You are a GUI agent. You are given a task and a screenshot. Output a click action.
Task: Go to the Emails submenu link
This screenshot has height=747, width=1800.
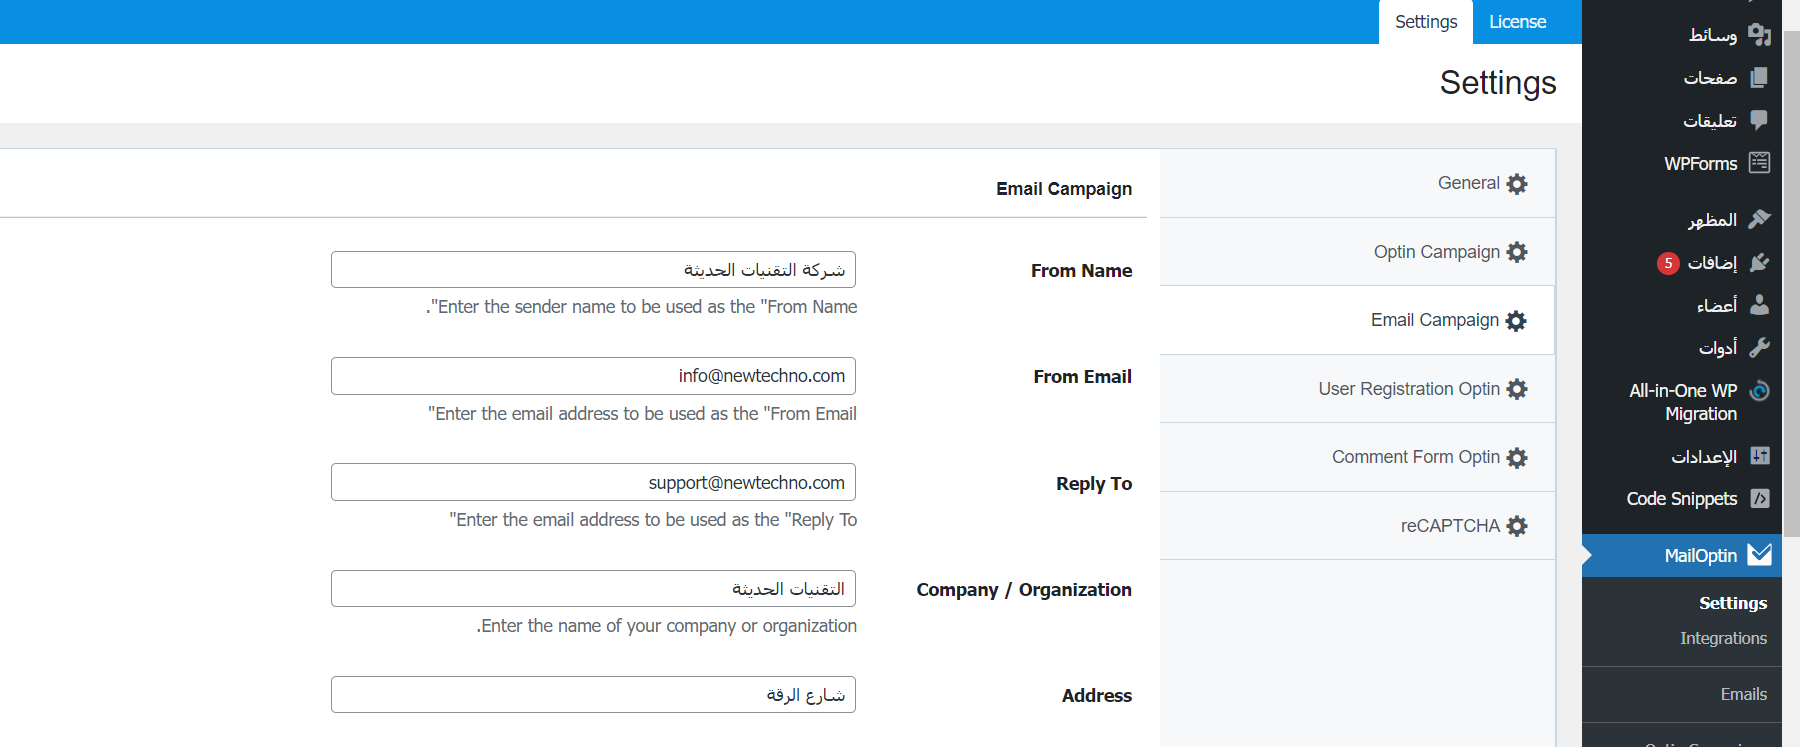click(x=1743, y=694)
